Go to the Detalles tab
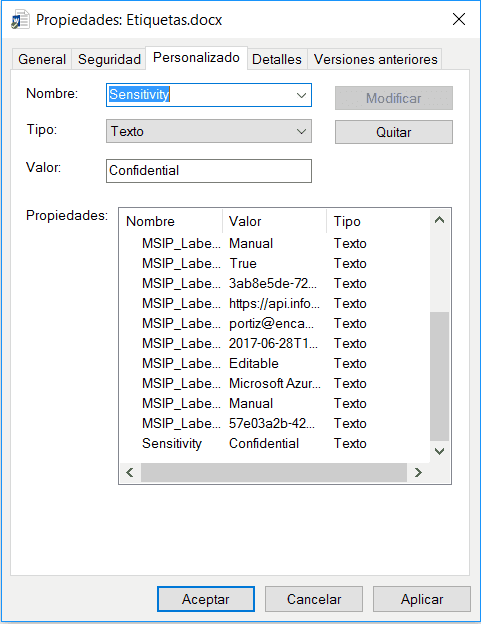The image size is (481, 624). click(277, 59)
